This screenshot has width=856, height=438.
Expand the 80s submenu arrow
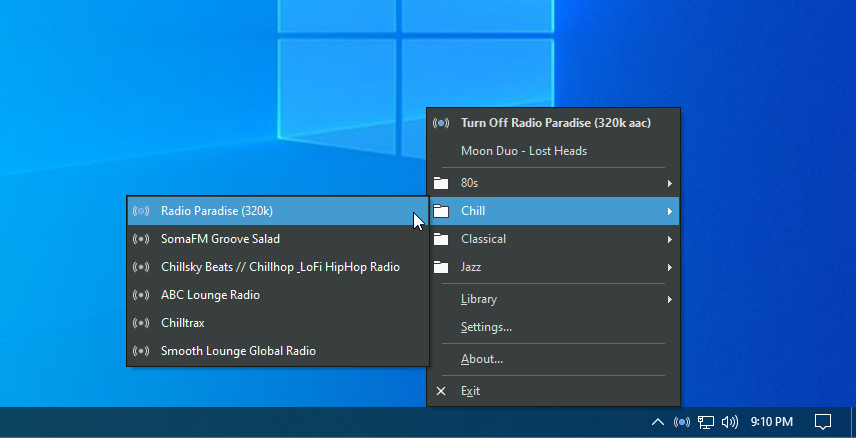(x=669, y=184)
